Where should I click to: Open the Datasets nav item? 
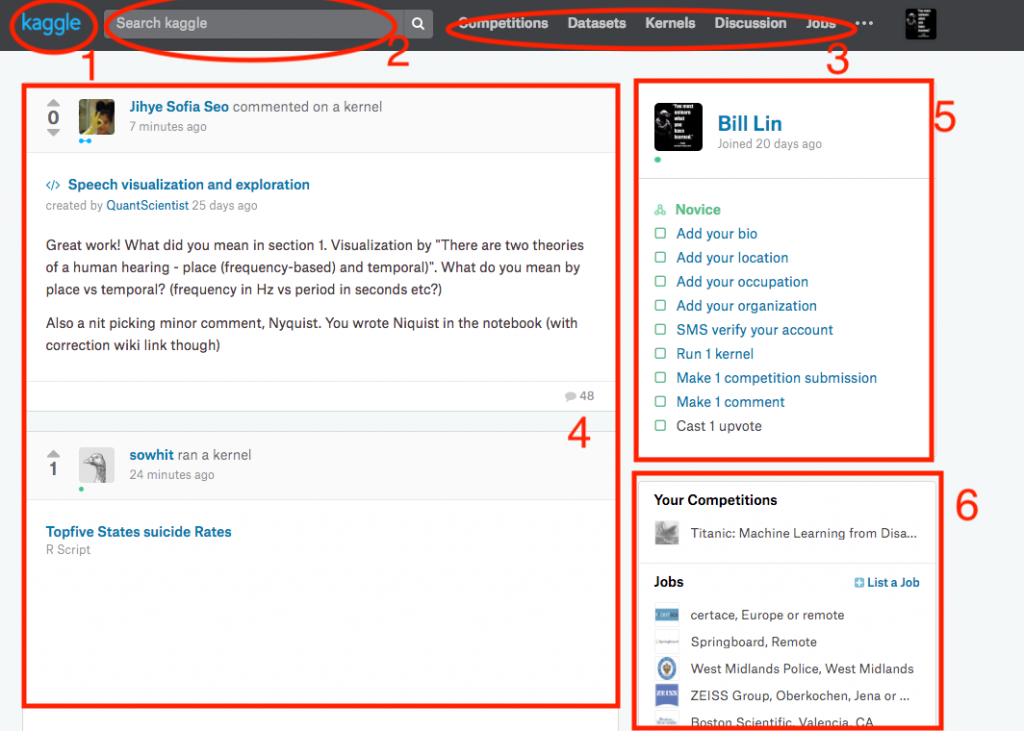[x=596, y=24]
